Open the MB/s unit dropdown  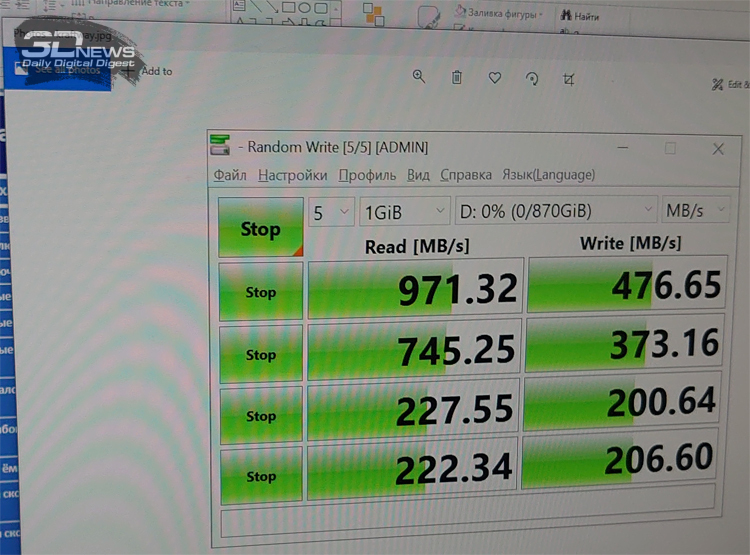point(696,210)
